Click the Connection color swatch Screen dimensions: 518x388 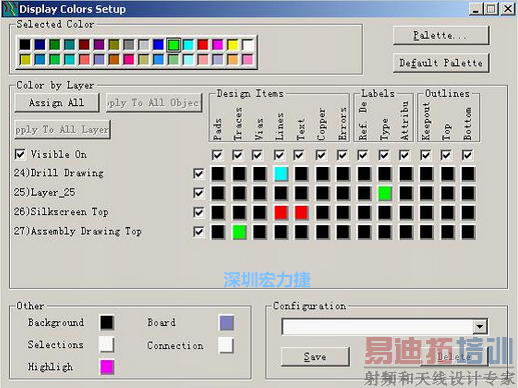click(226, 345)
